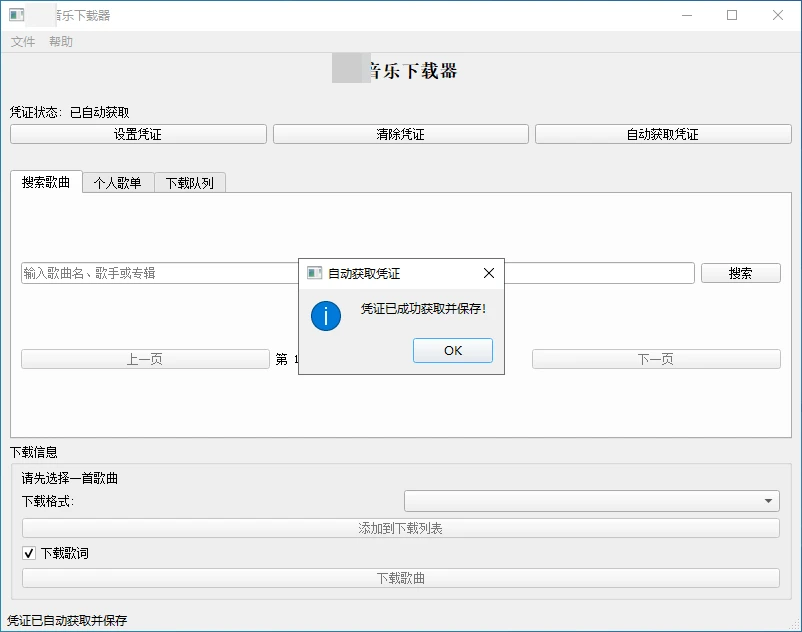Go to 下一页 of results
This screenshot has width=802, height=632.
click(x=655, y=359)
